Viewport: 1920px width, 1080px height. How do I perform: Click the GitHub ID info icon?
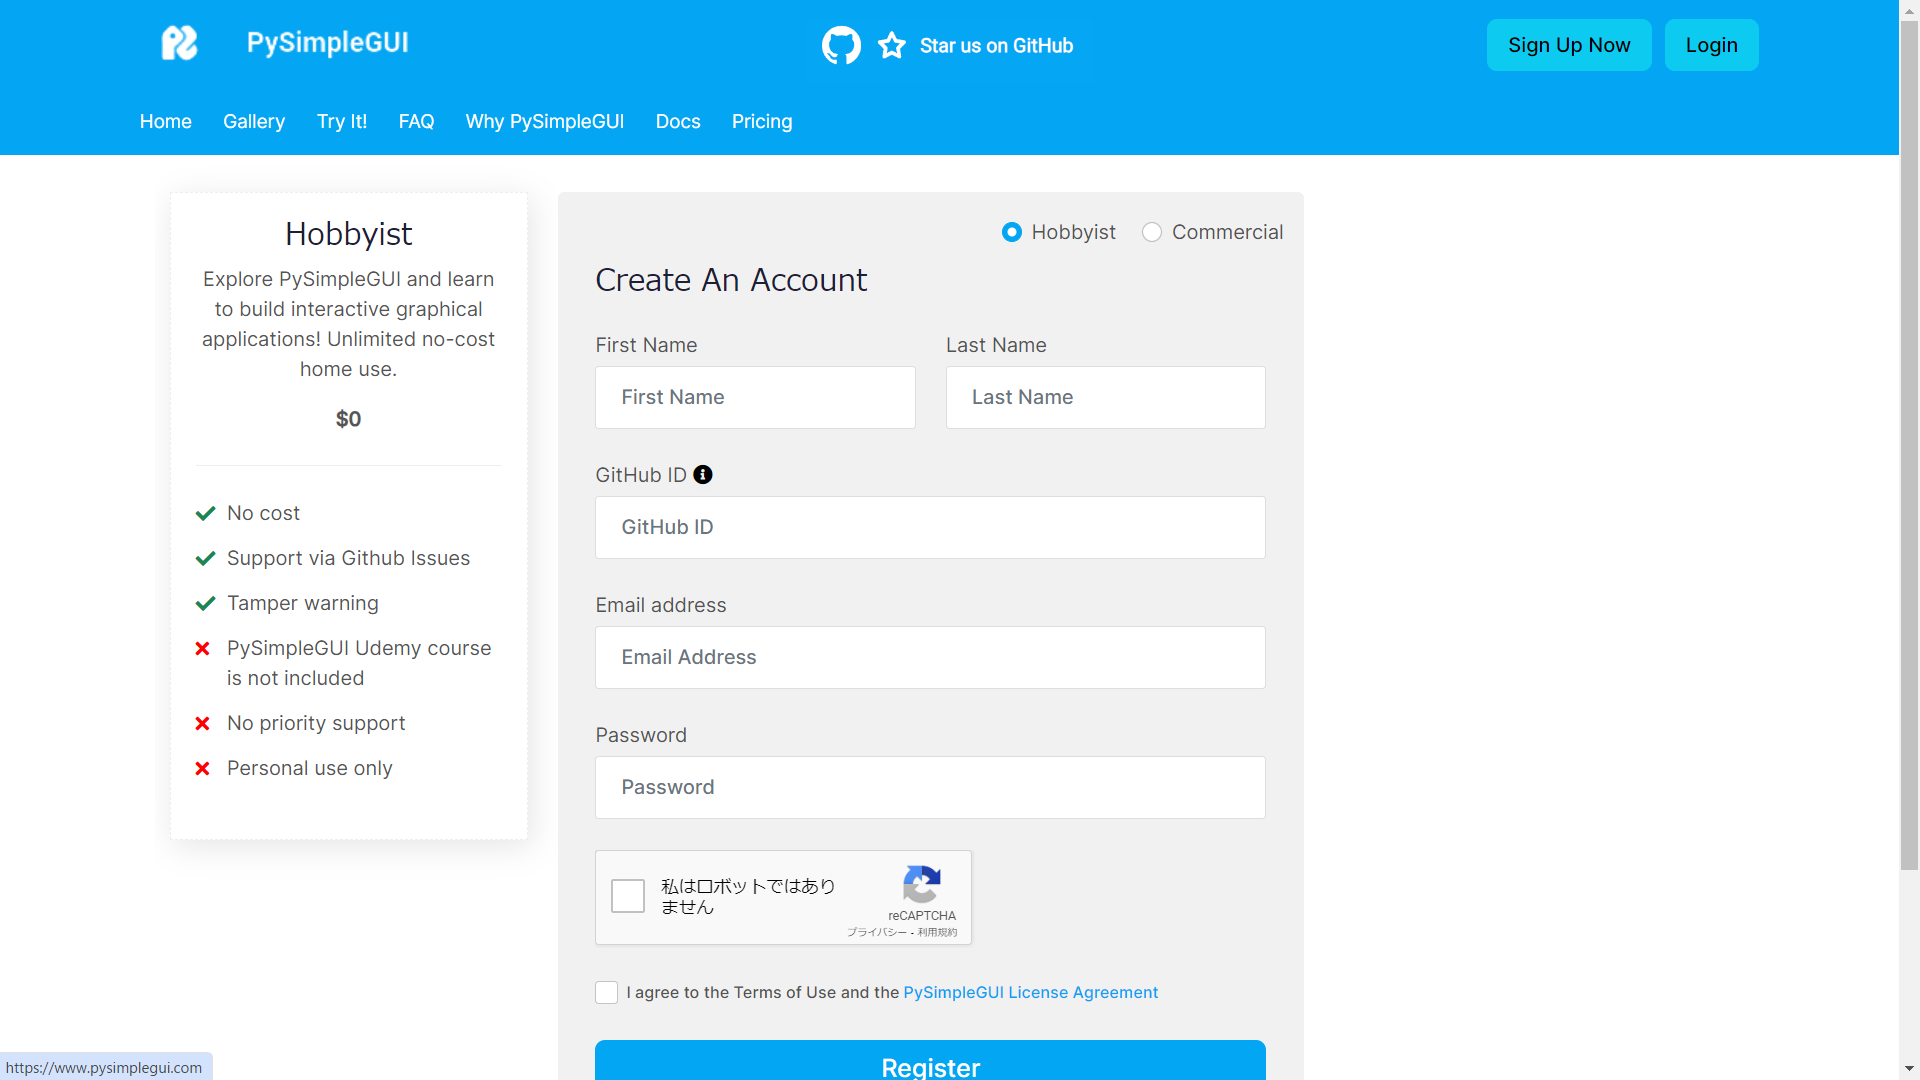[703, 475]
